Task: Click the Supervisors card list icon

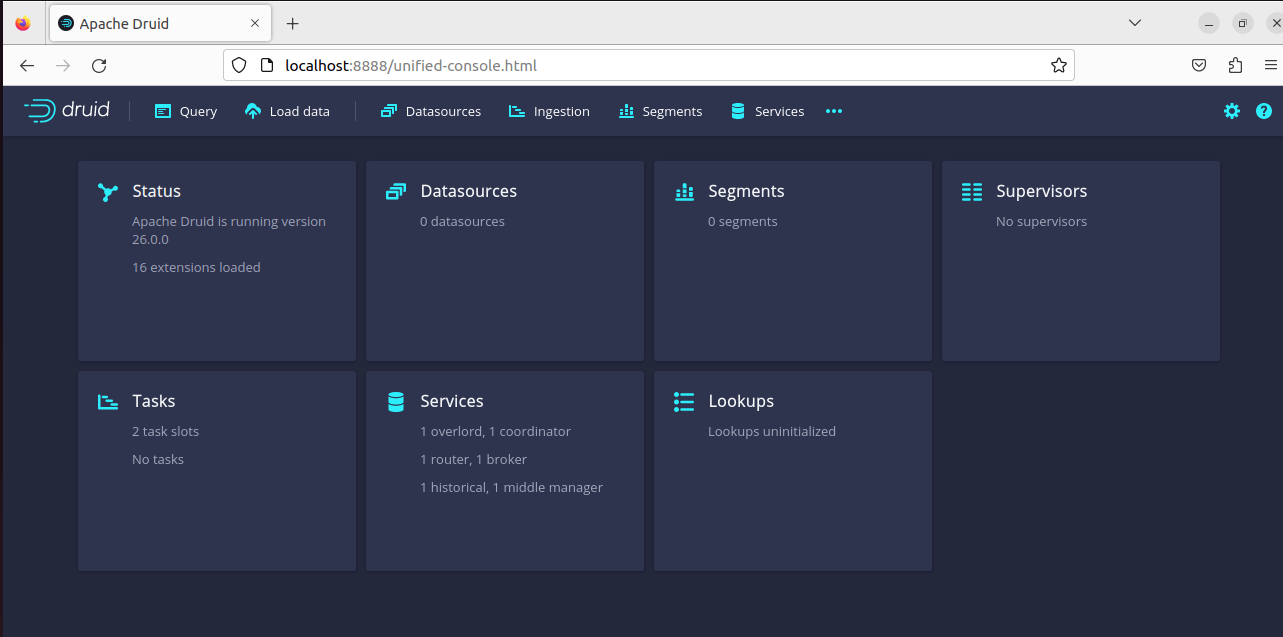Action: (x=971, y=192)
